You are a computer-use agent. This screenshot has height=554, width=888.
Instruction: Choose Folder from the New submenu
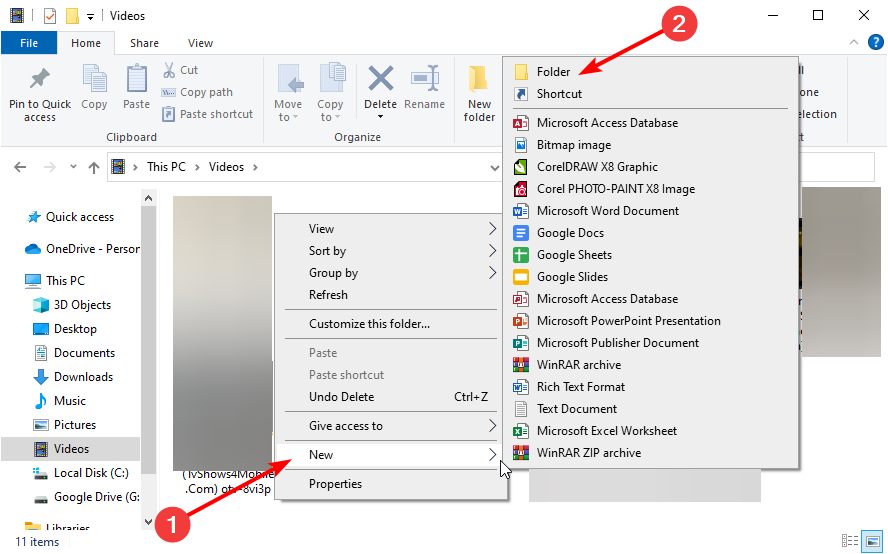[x=553, y=72]
